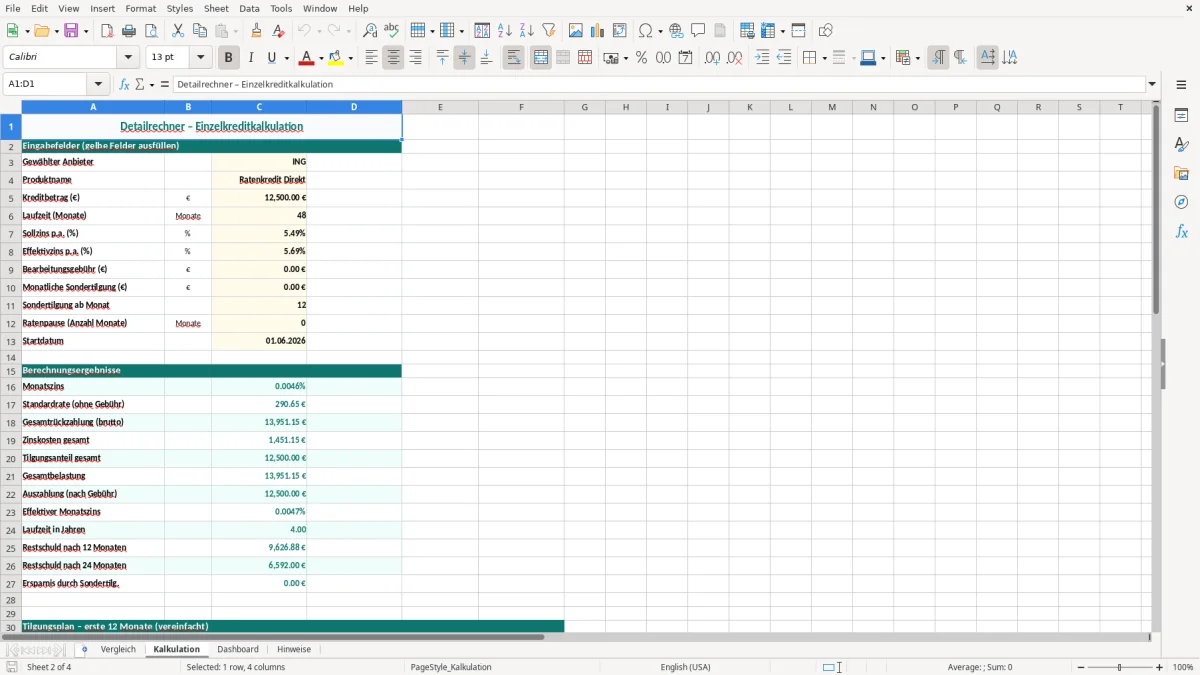Click the Format as Date icon
The height and width of the screenshot is (675, 1200).
686,58
